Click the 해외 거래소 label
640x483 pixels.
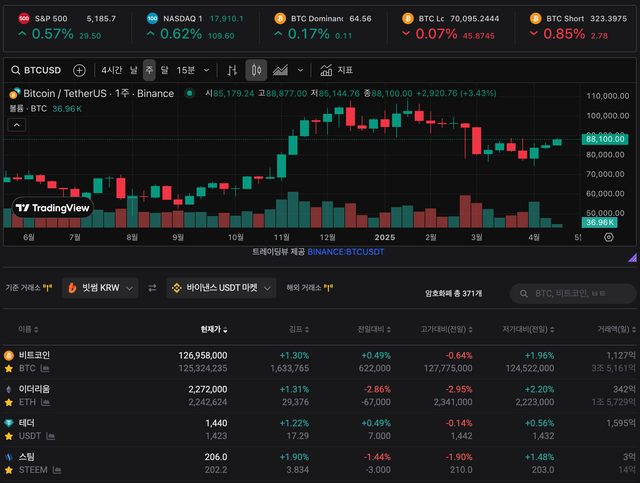(304, 288)
